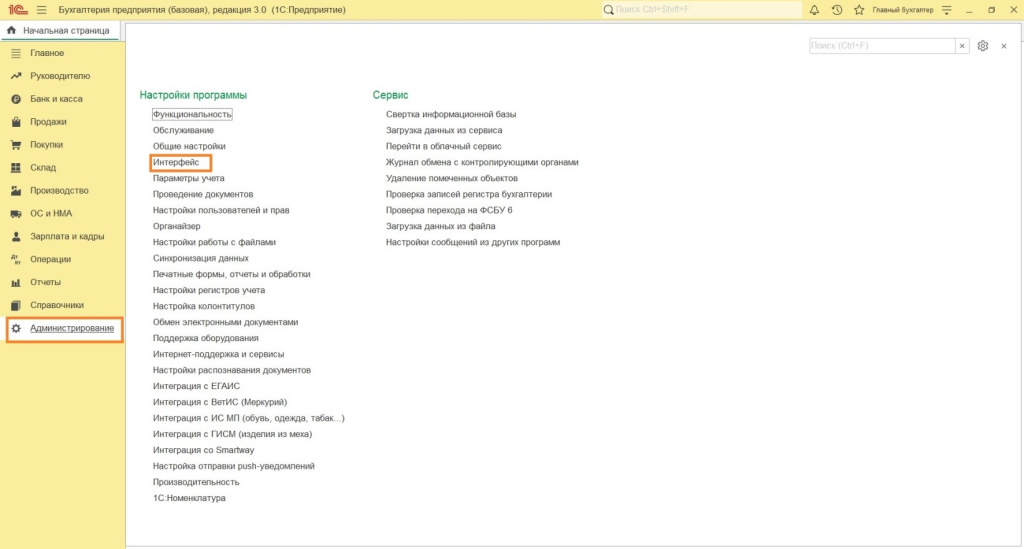Open favorites star icon
The width and height of the screenshot is (1024, 549).
click(x=858, y=9)
